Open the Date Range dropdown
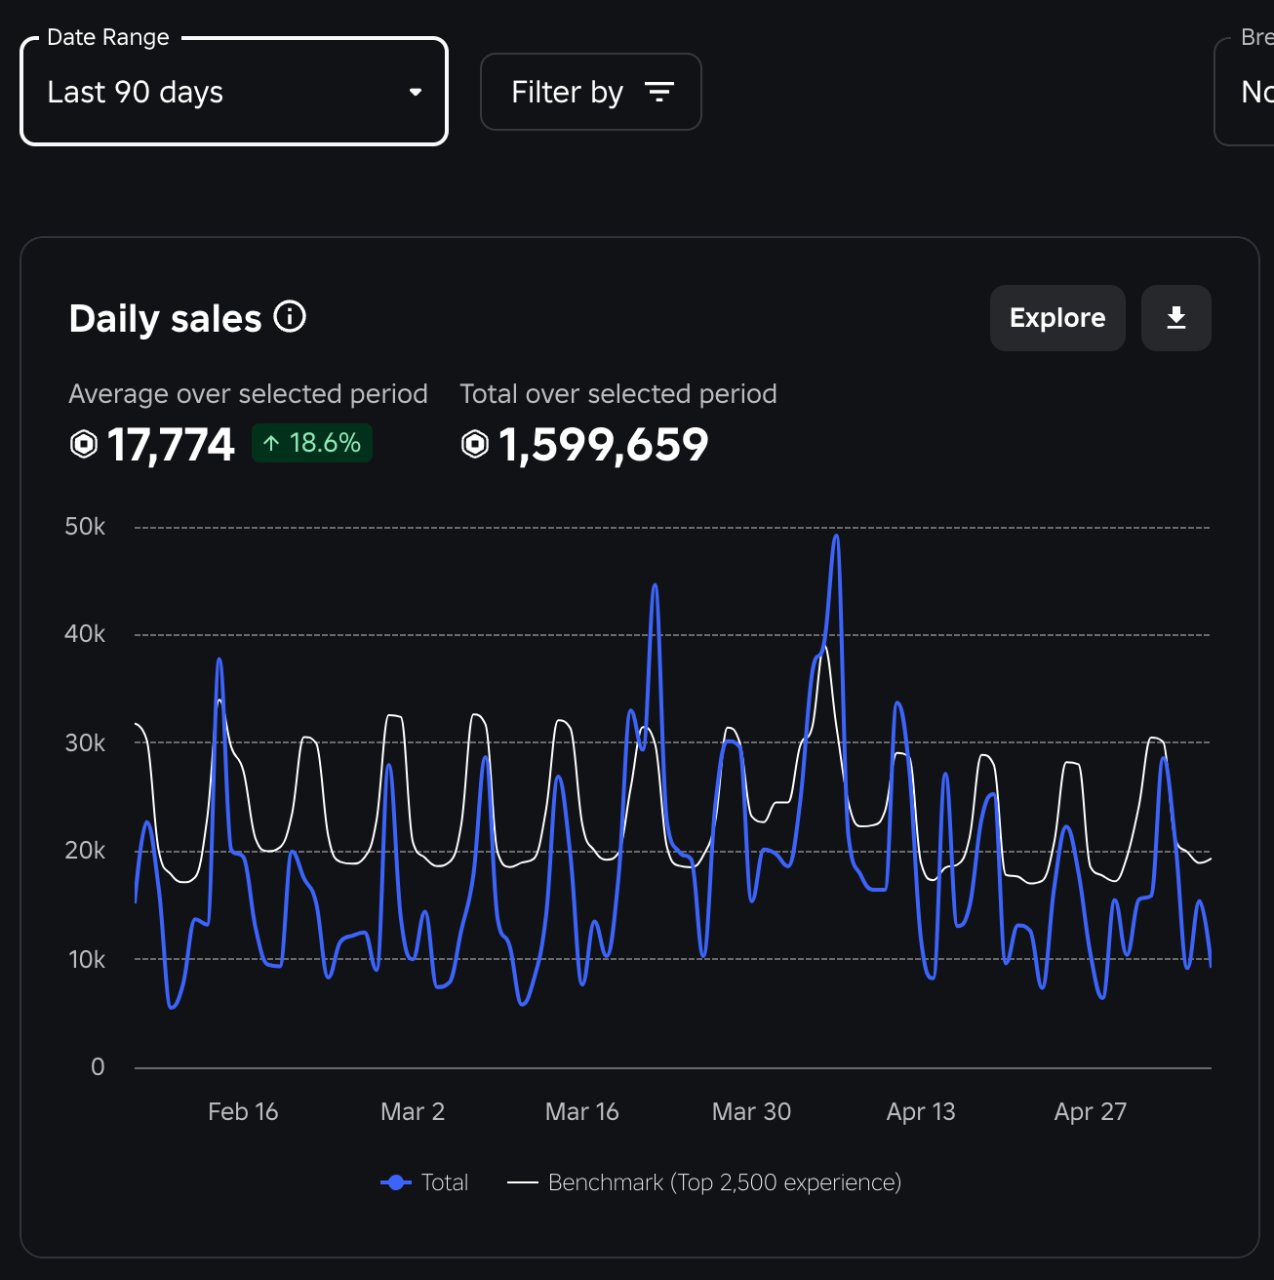Viewport: 1274px width, 1280px height. [234, 92]
